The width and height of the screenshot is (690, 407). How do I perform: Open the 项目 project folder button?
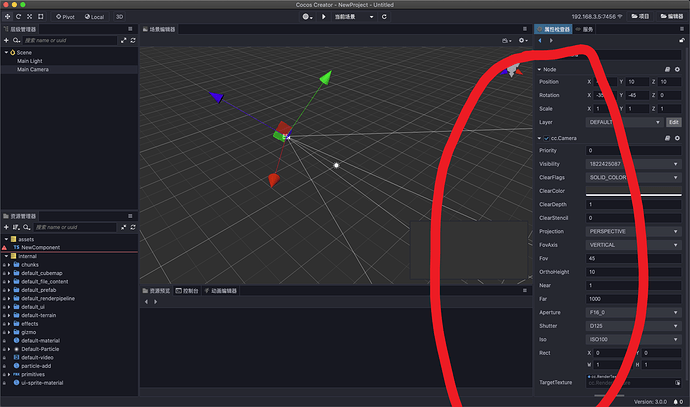click(x=640, y=16)
